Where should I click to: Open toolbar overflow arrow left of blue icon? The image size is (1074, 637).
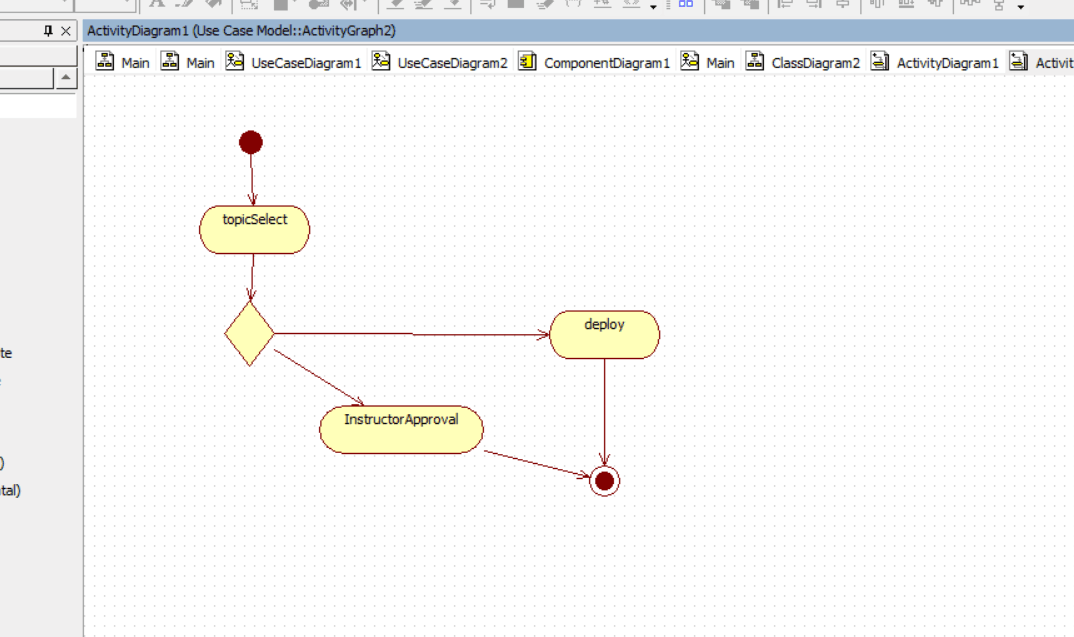(653, 7)
